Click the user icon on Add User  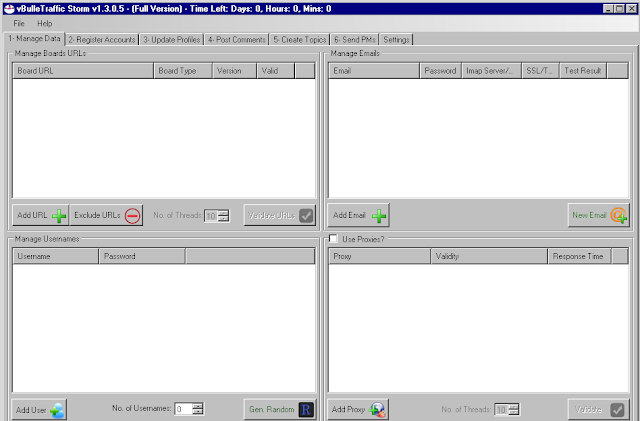[58, 410]
